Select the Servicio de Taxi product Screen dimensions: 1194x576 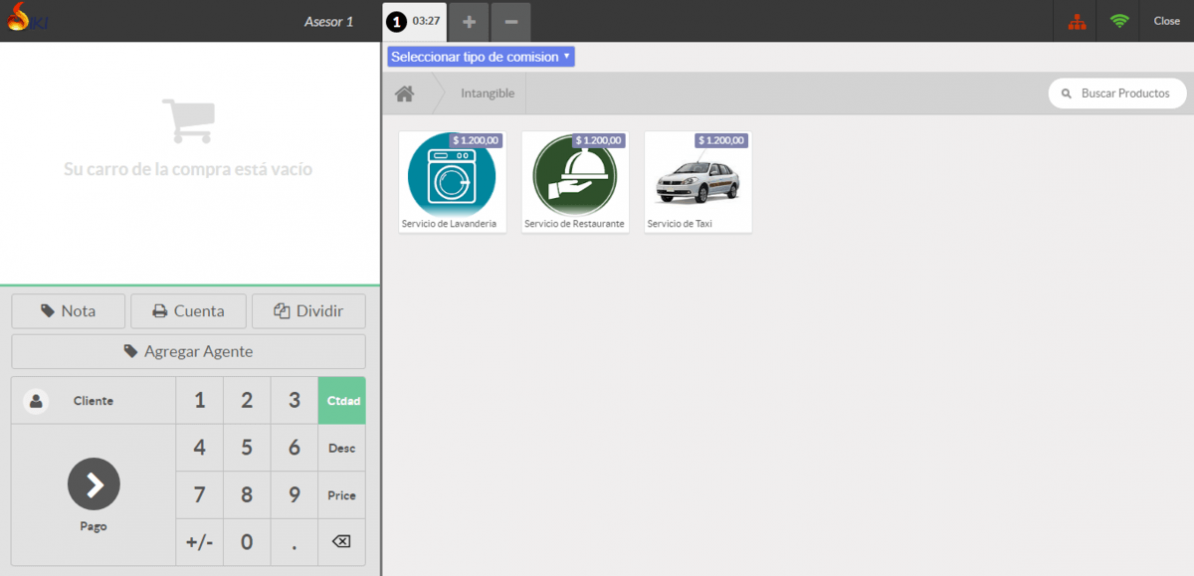[697, 182]
